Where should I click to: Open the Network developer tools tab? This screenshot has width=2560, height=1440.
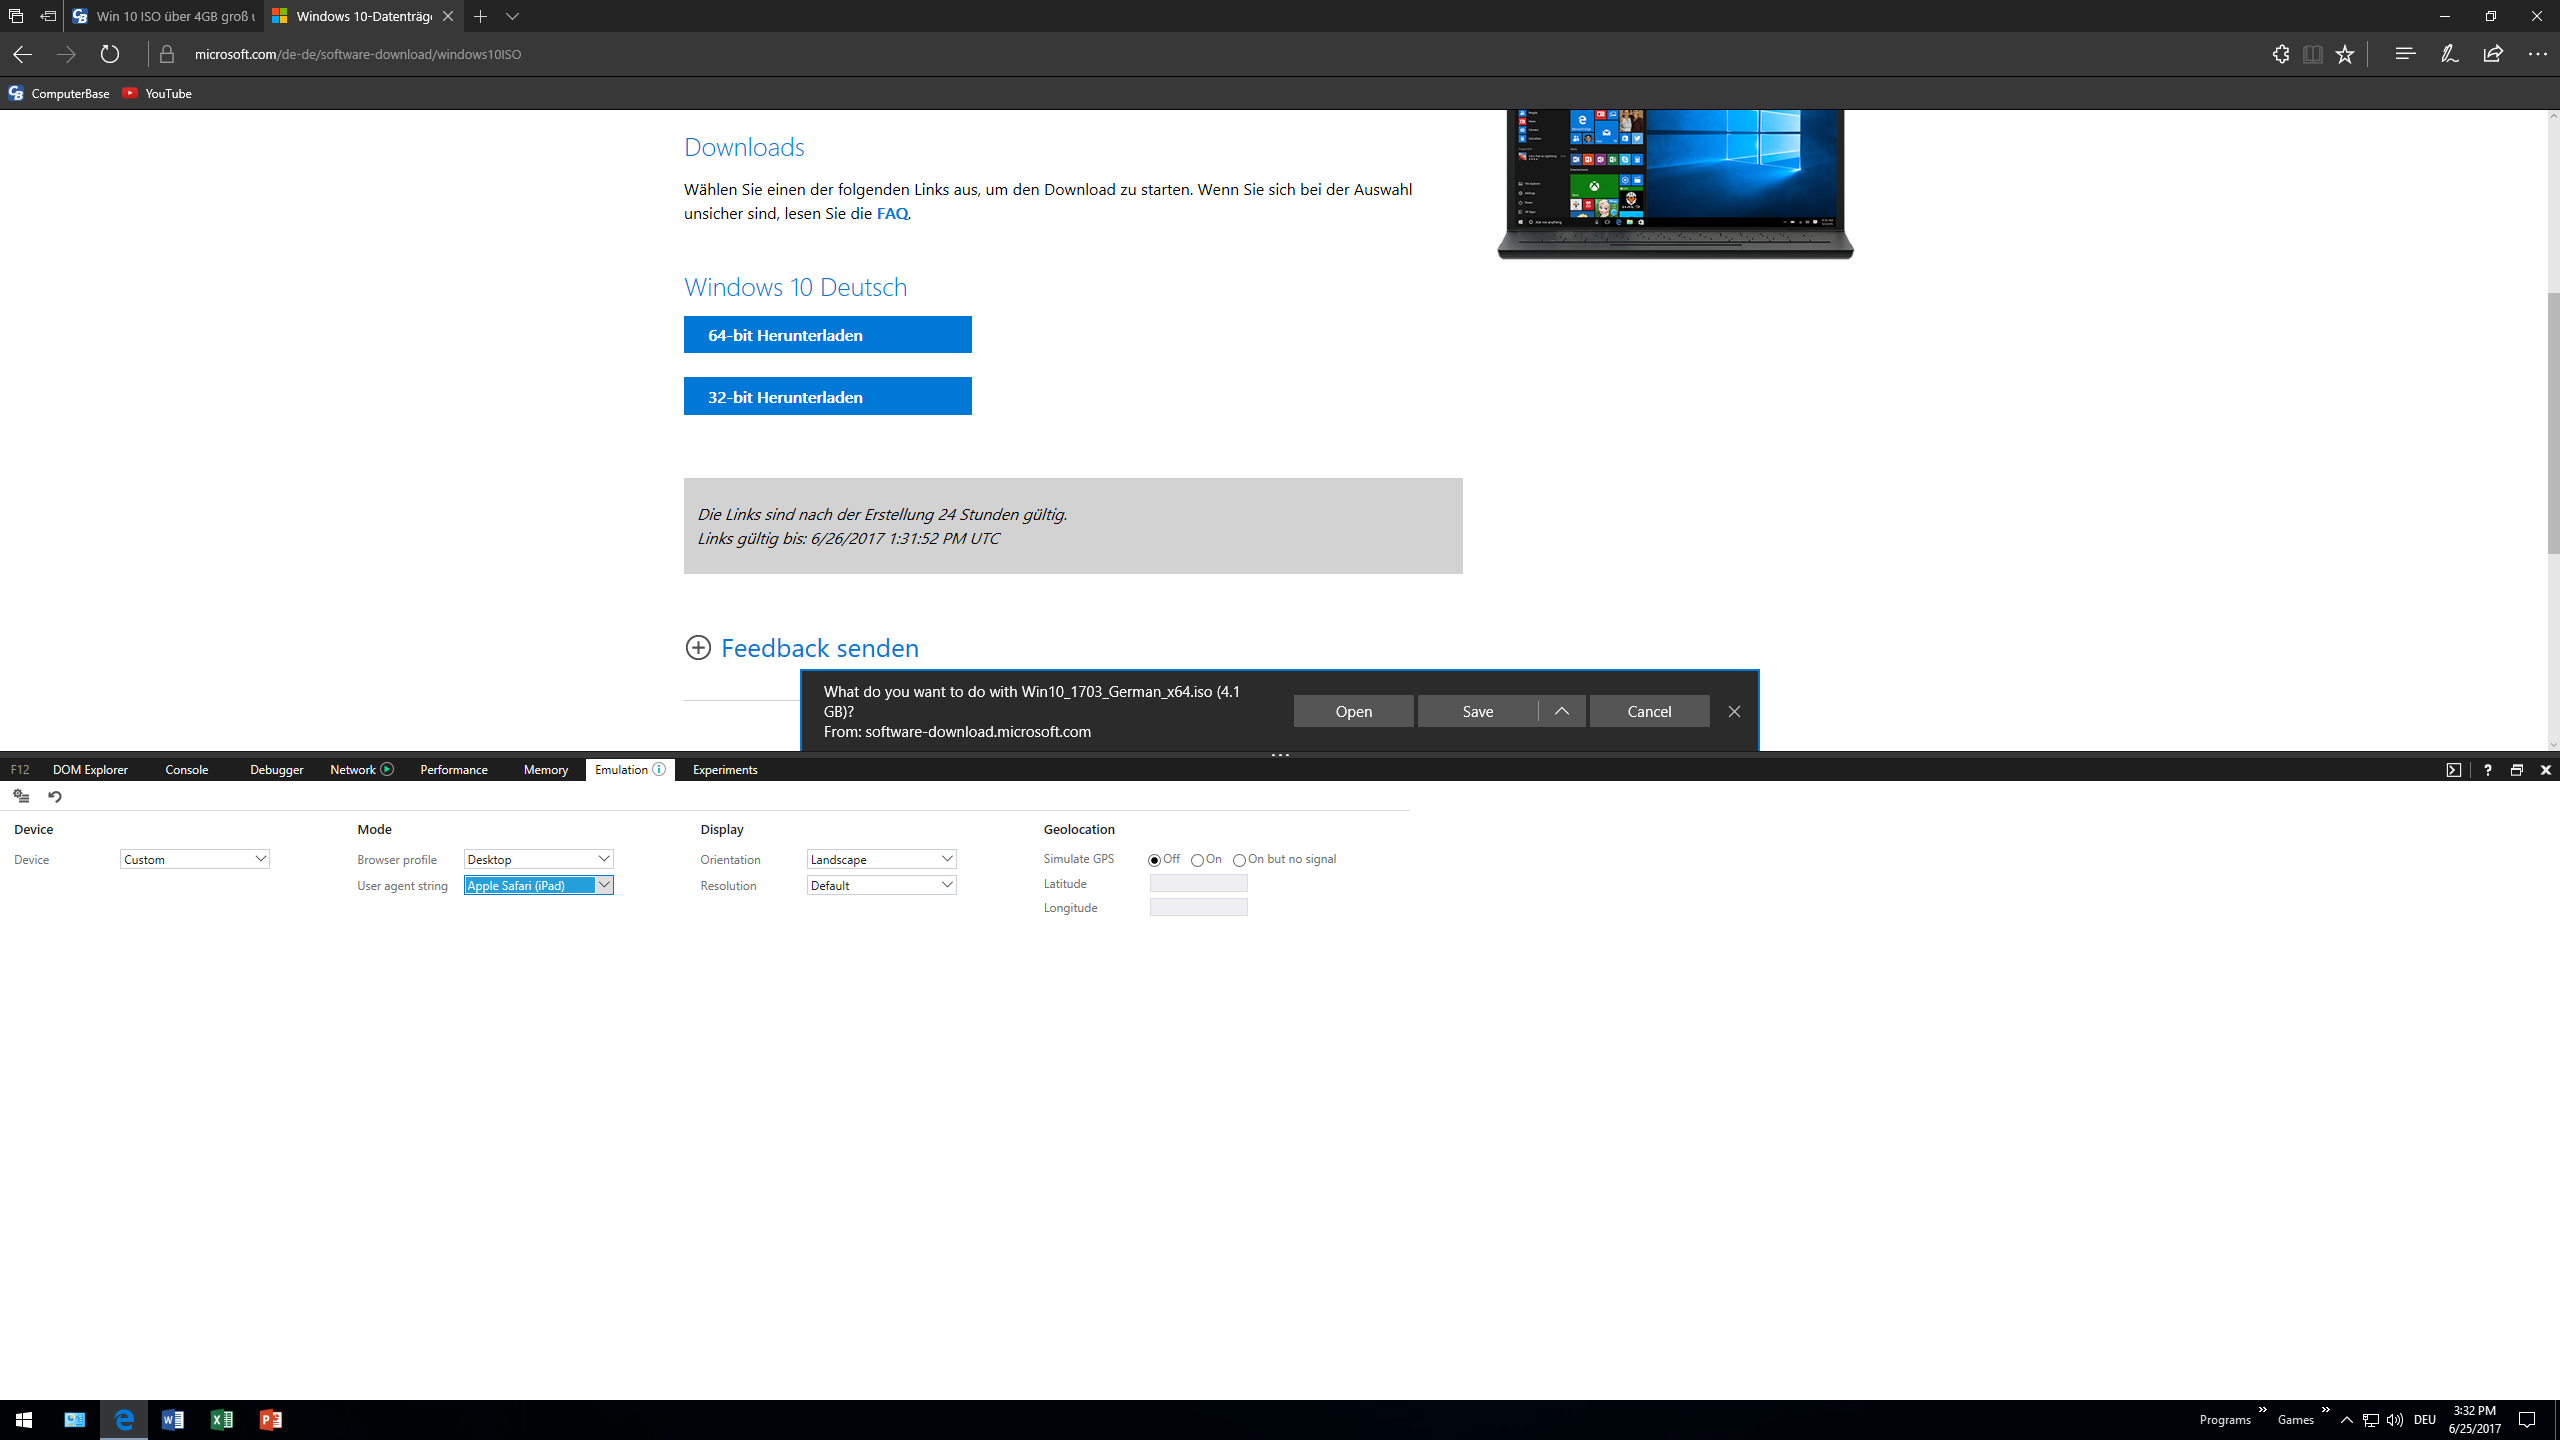click(x=353, y=769)
